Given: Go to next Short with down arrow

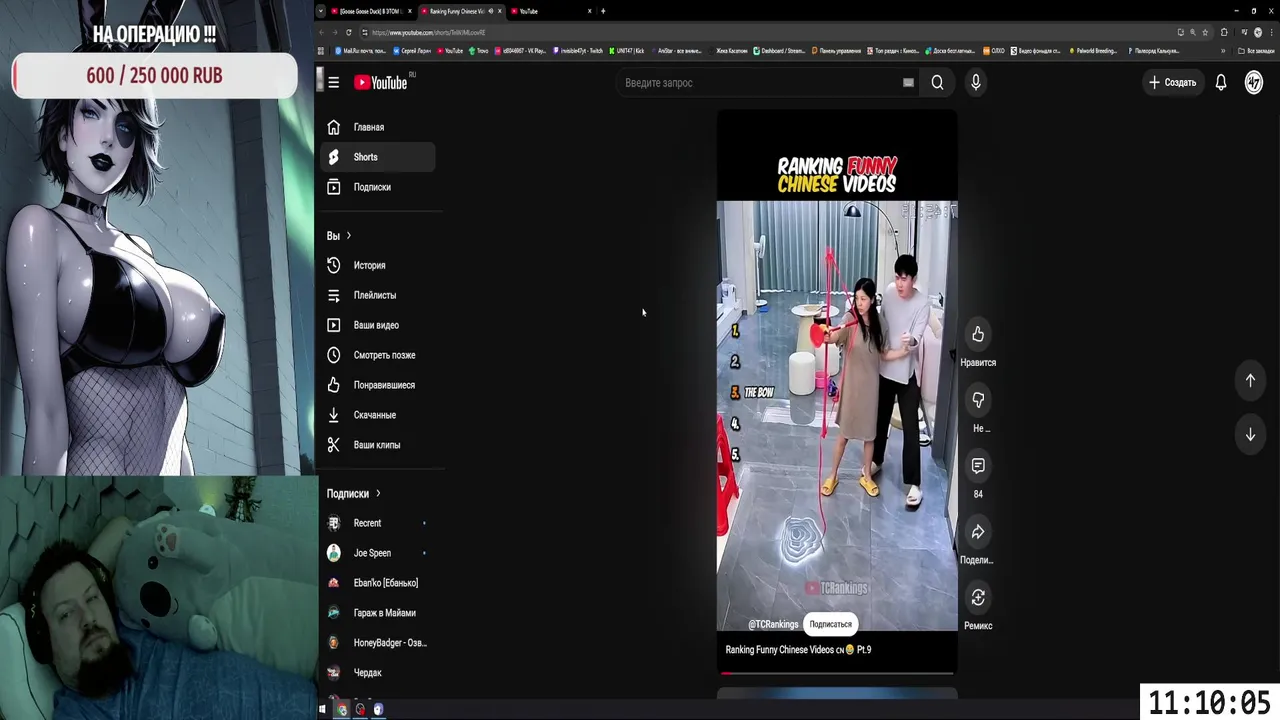Looking at the screenshot, I should click(1250, 434).
